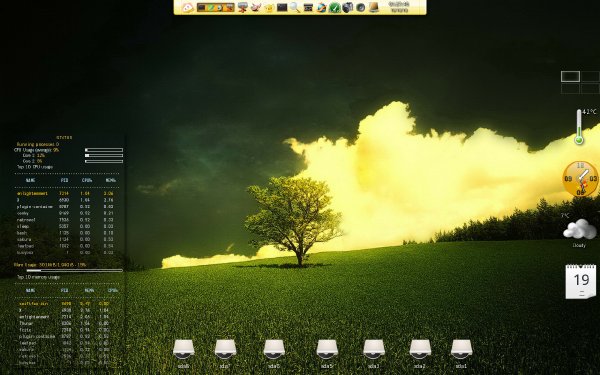Open the start menu icon on the top shelf

pos(188,7)
